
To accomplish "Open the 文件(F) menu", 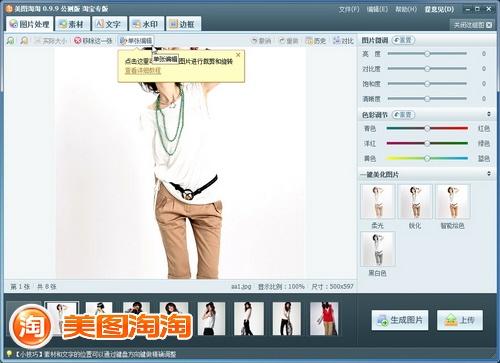I will 349,9.
